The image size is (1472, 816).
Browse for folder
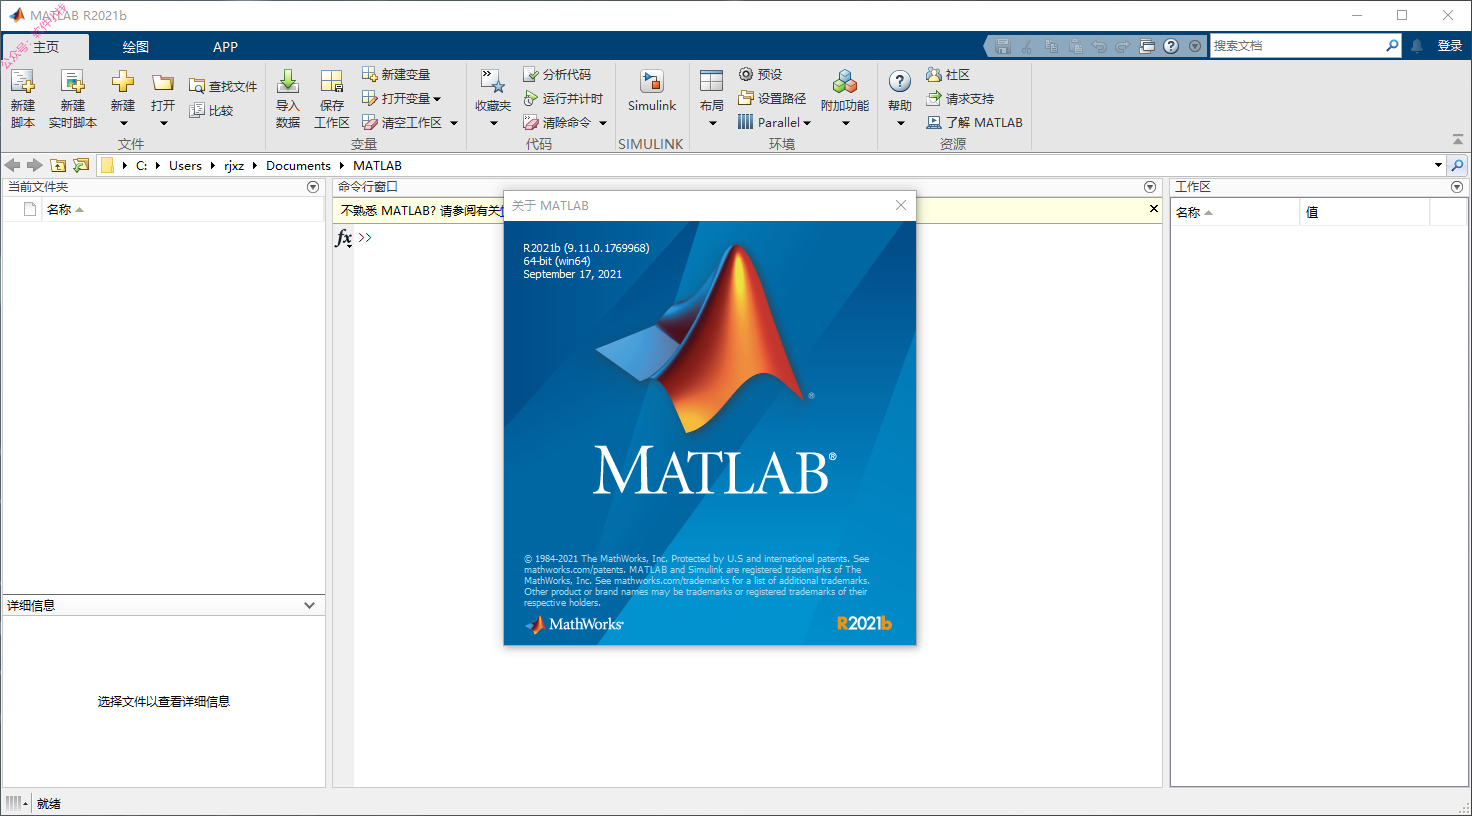(81, 165)
